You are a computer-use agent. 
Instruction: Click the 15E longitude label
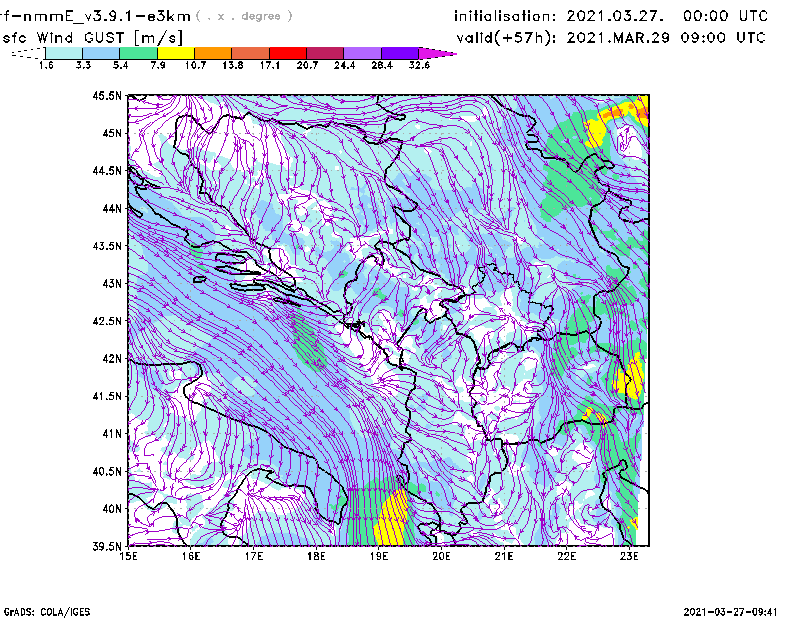[x=128, y=556]
